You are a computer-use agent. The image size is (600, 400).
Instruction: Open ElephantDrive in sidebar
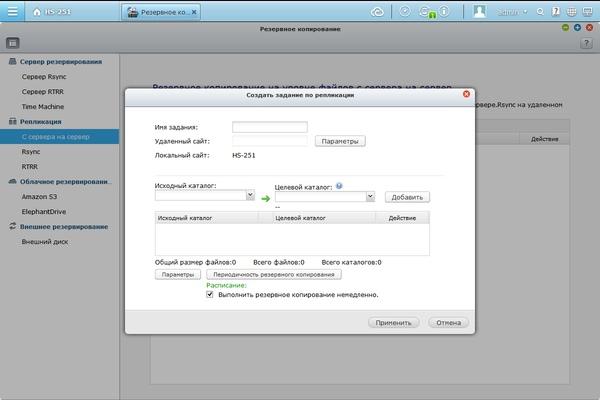[44, 211]
